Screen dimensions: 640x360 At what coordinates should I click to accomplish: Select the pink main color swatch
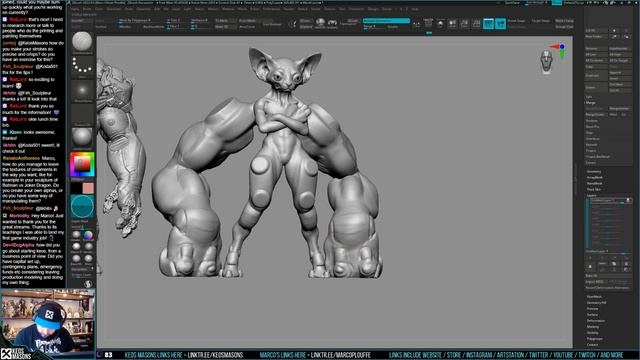click(88, 188)
